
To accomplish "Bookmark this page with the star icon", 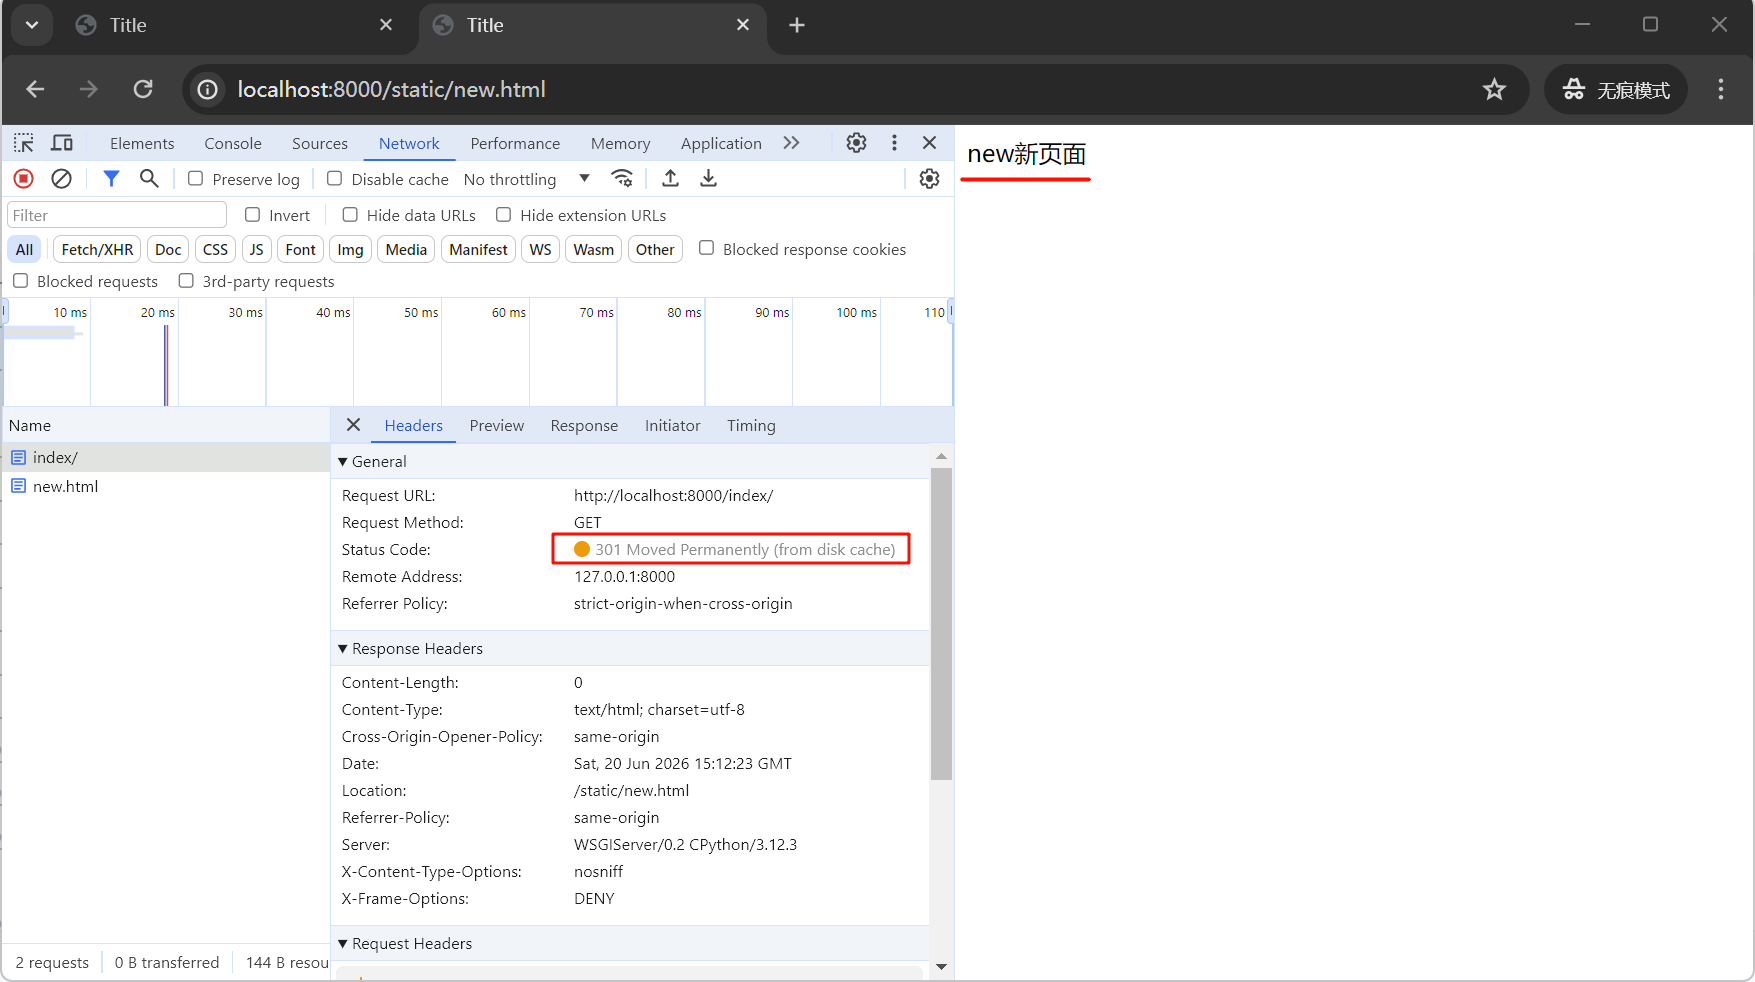I will pyautogui.click(x=1494, y=89).
